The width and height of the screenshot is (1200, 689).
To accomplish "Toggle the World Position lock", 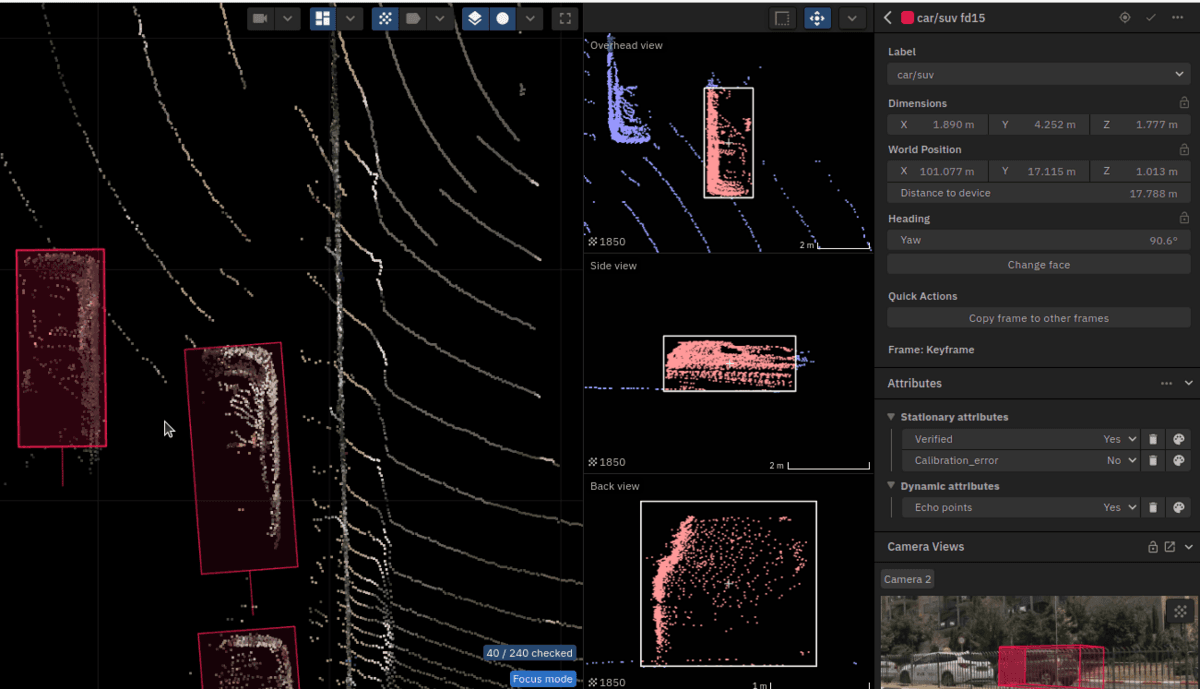I will point(1184,149).
